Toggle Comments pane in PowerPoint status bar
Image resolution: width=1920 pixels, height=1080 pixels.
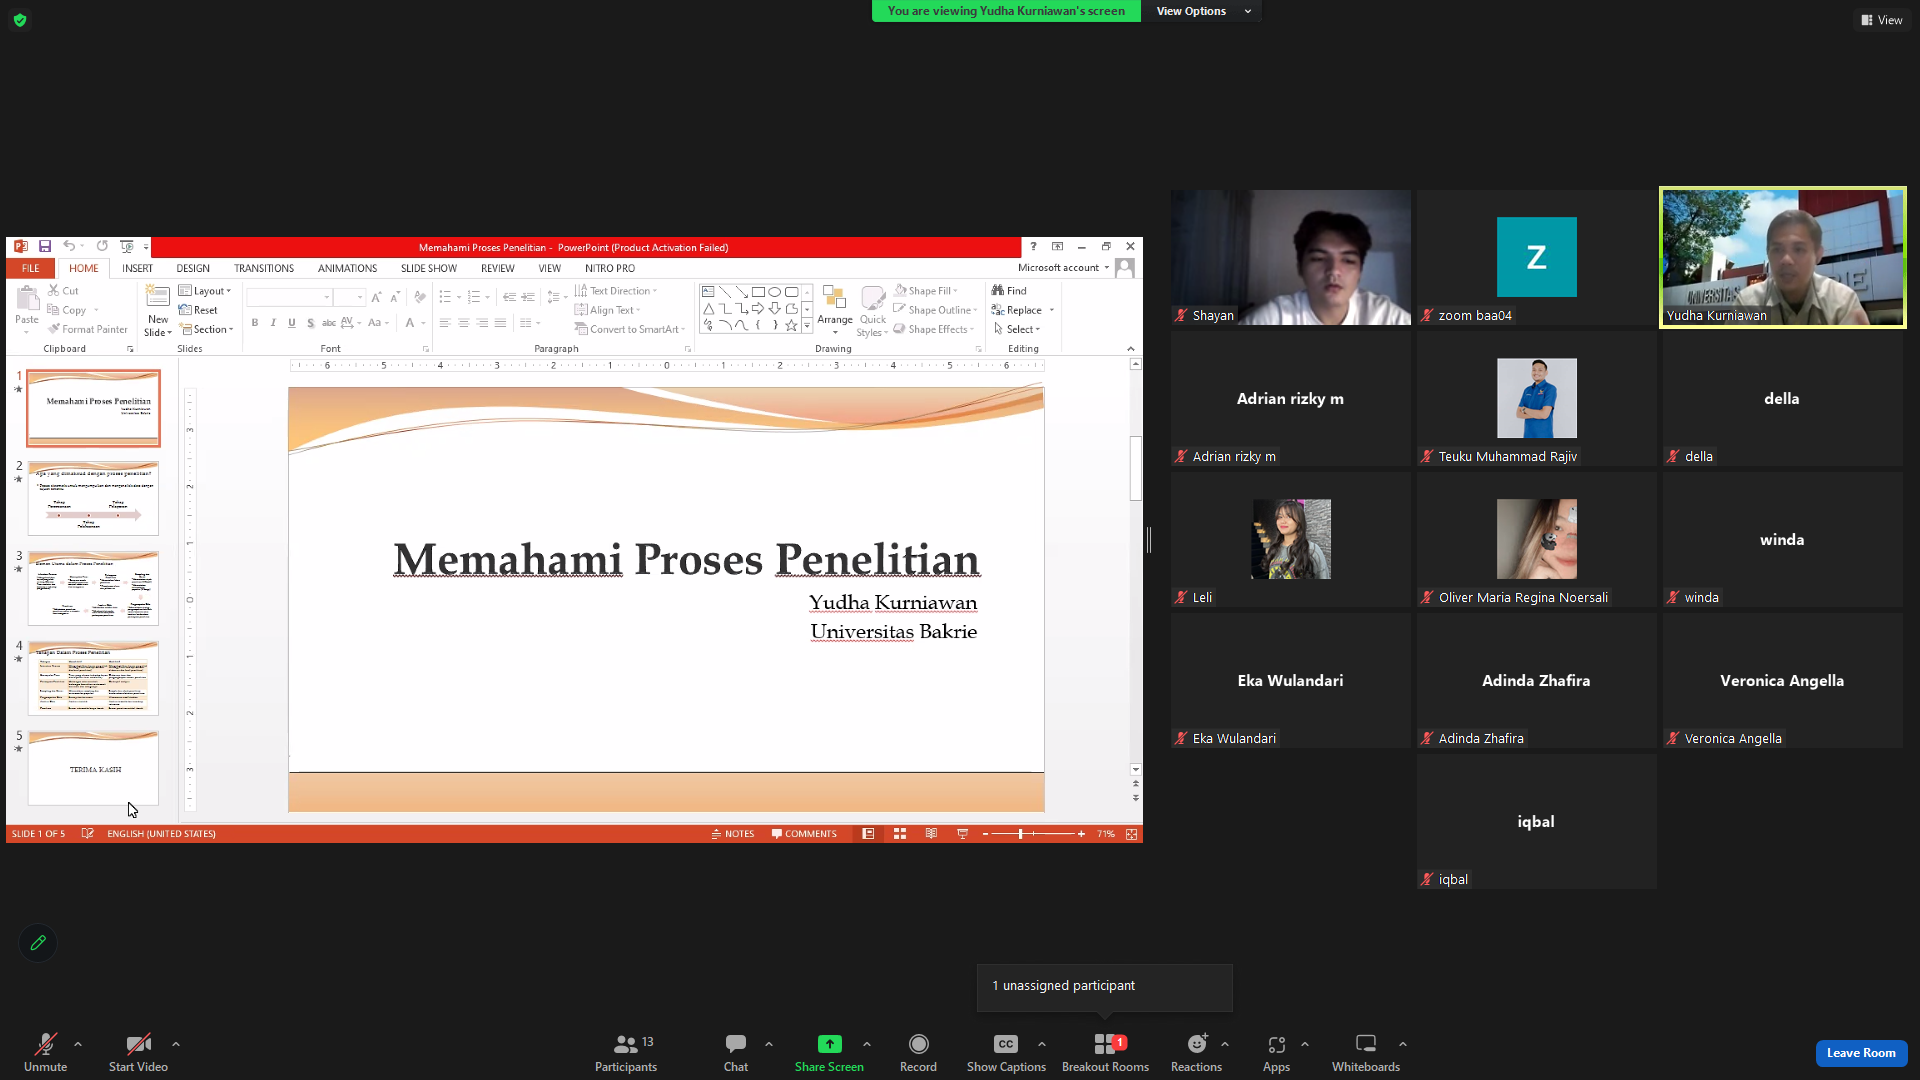804,834
